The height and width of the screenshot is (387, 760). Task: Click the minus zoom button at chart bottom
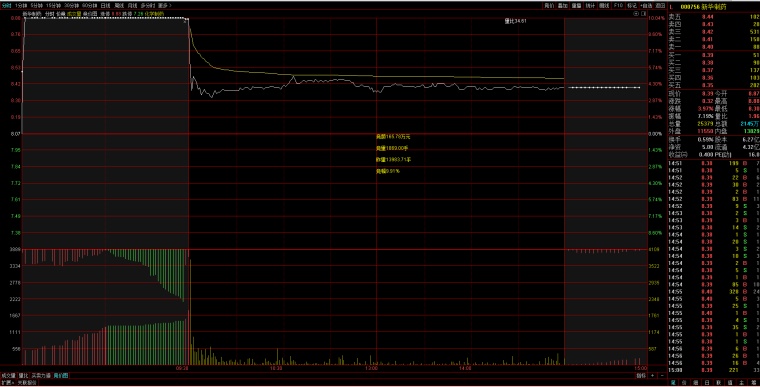tap(662, 375)
